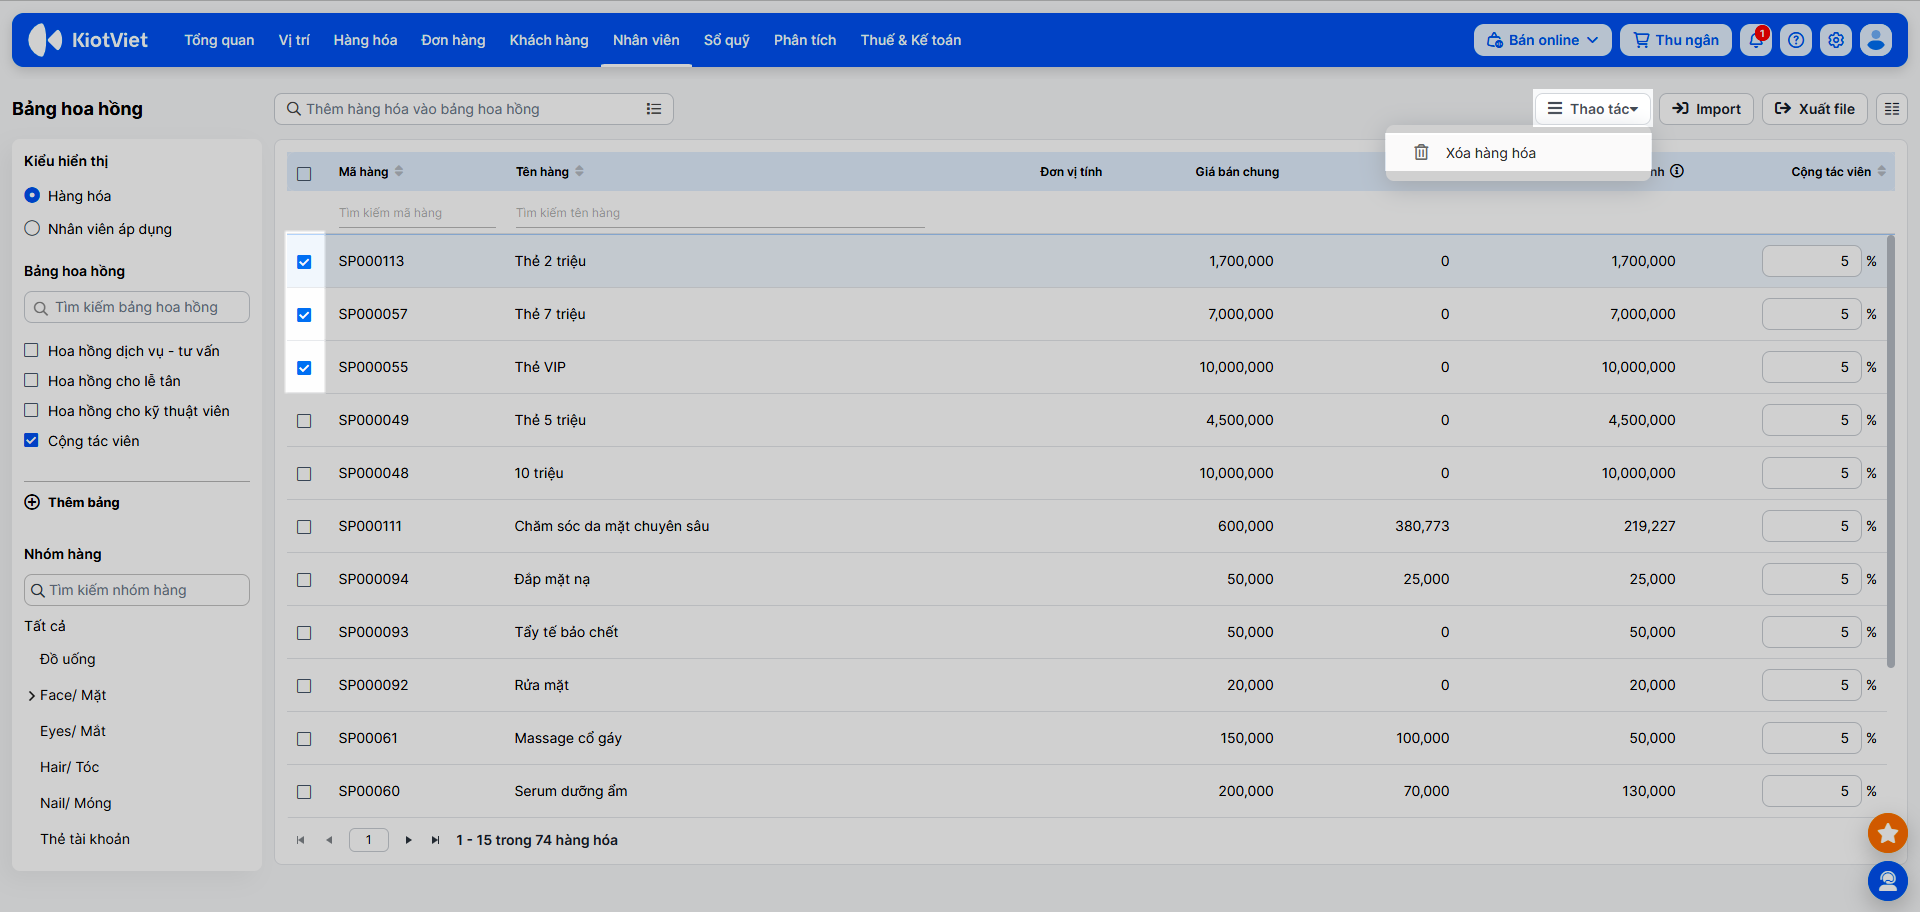Click the column layout icon beside Xuất file
Screen dimensions: 1920x912
(1892, 109)
